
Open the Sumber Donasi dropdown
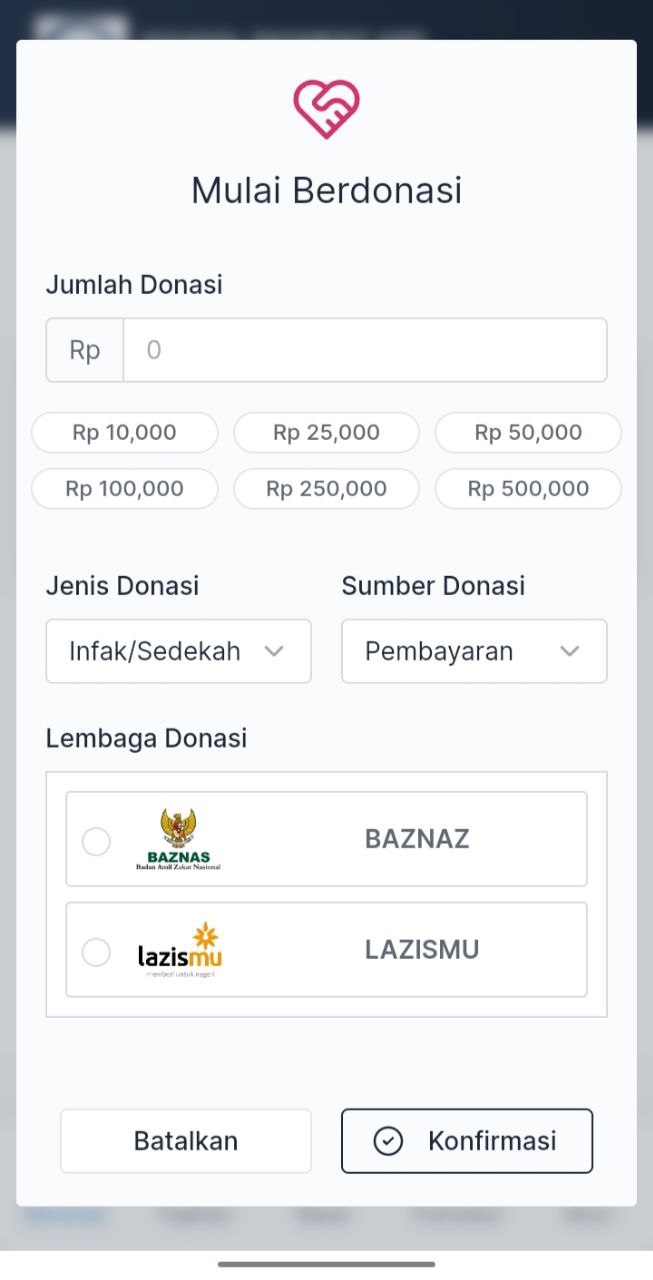pos(473,651)
